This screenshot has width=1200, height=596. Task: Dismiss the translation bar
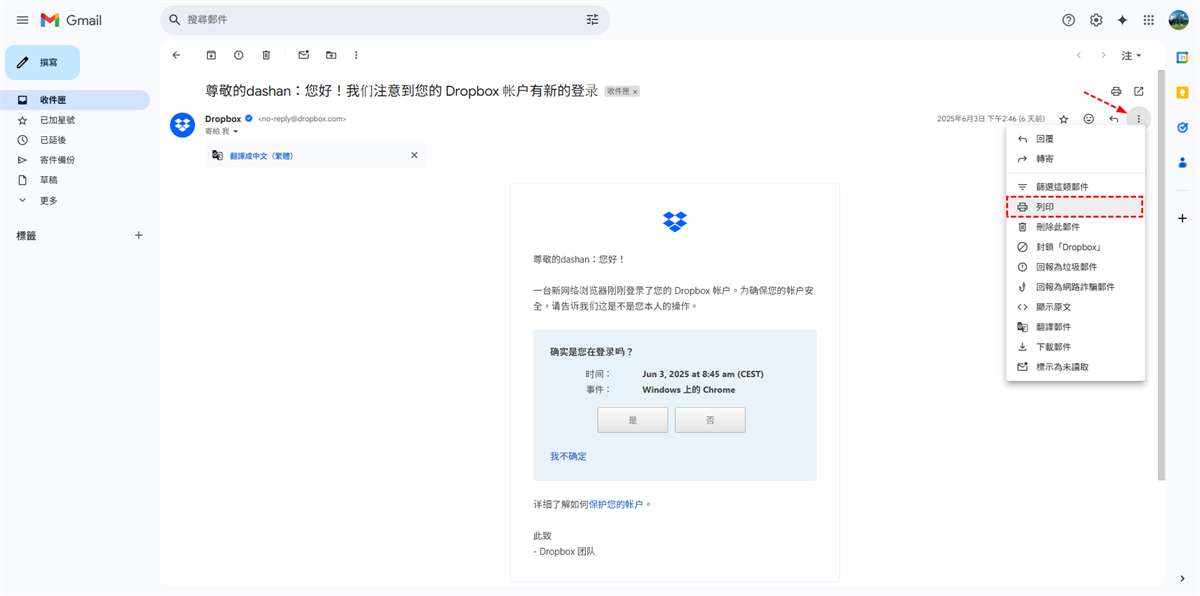414,155
